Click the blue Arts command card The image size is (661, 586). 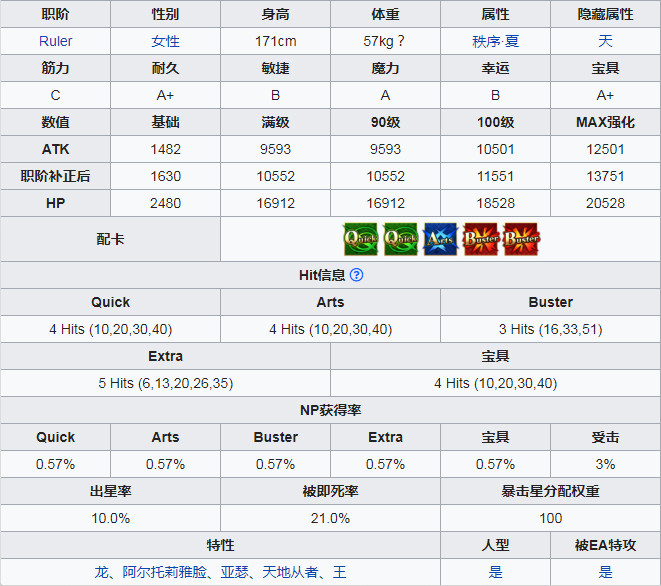pos(441,239)
